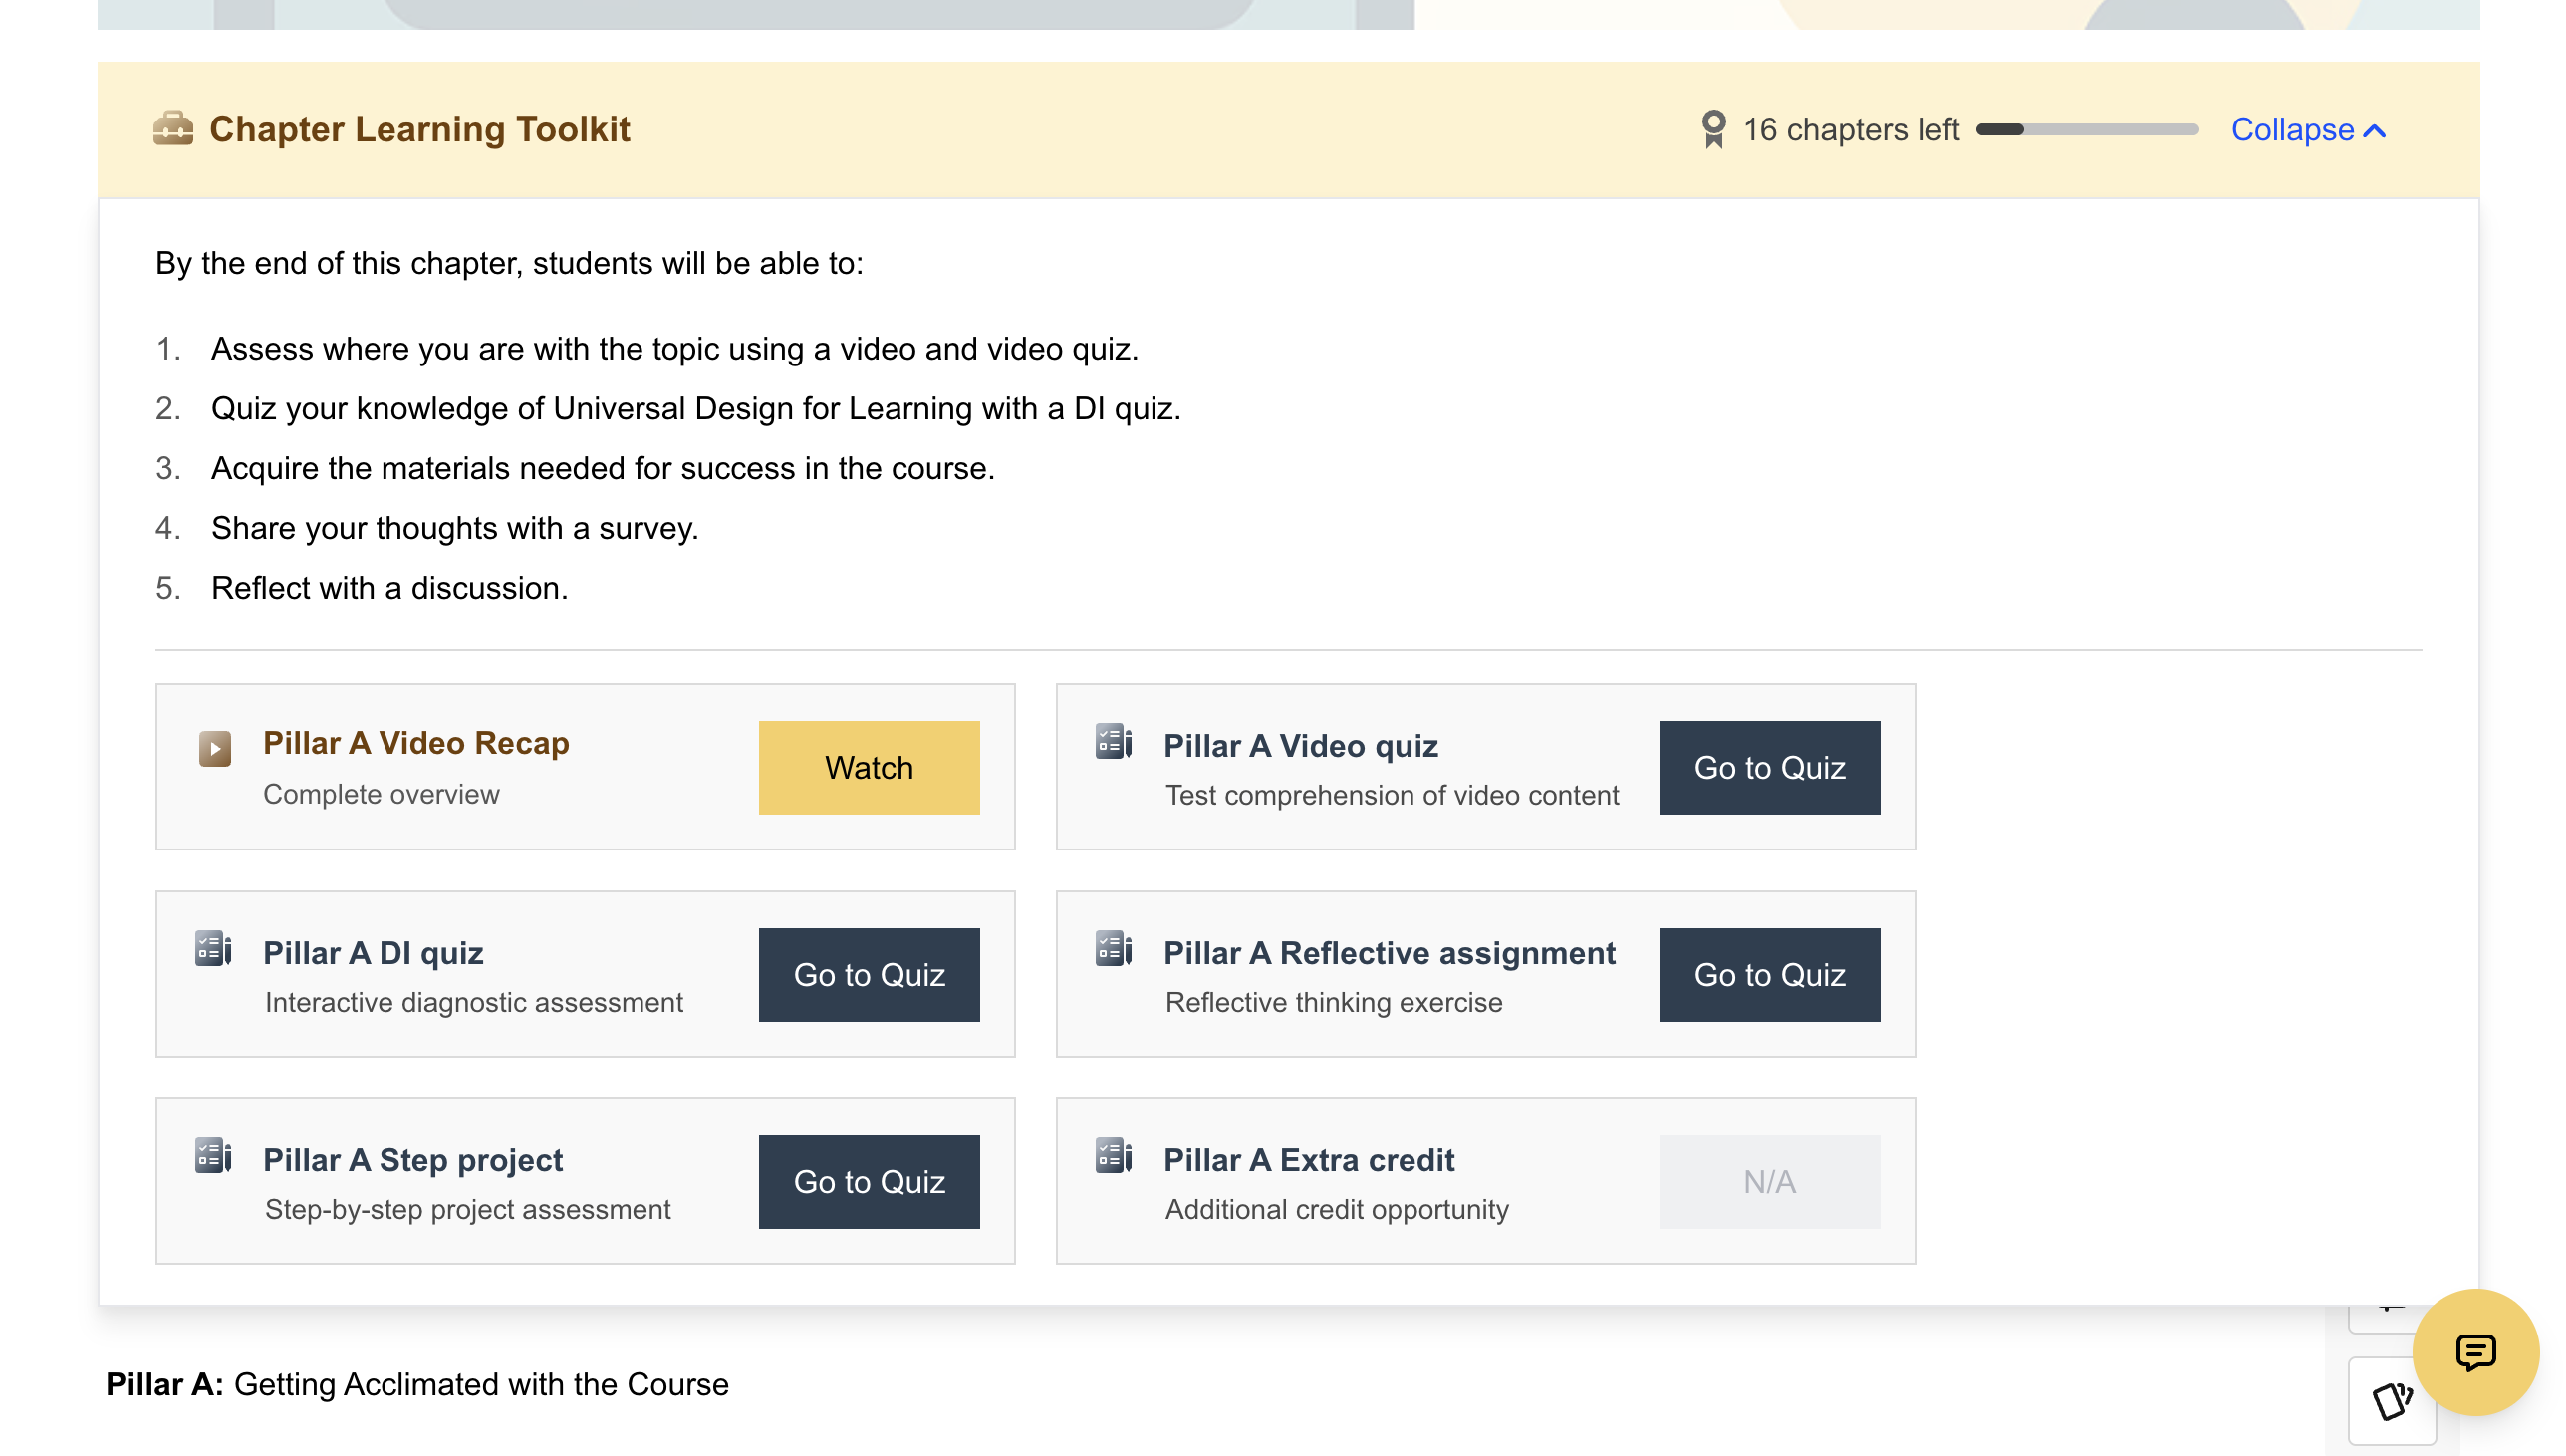Image resolution: width=2566 pixels, height=1456 pixels.
Task: Open the Pillar A Video Recap title link
Action: point(415,743)
